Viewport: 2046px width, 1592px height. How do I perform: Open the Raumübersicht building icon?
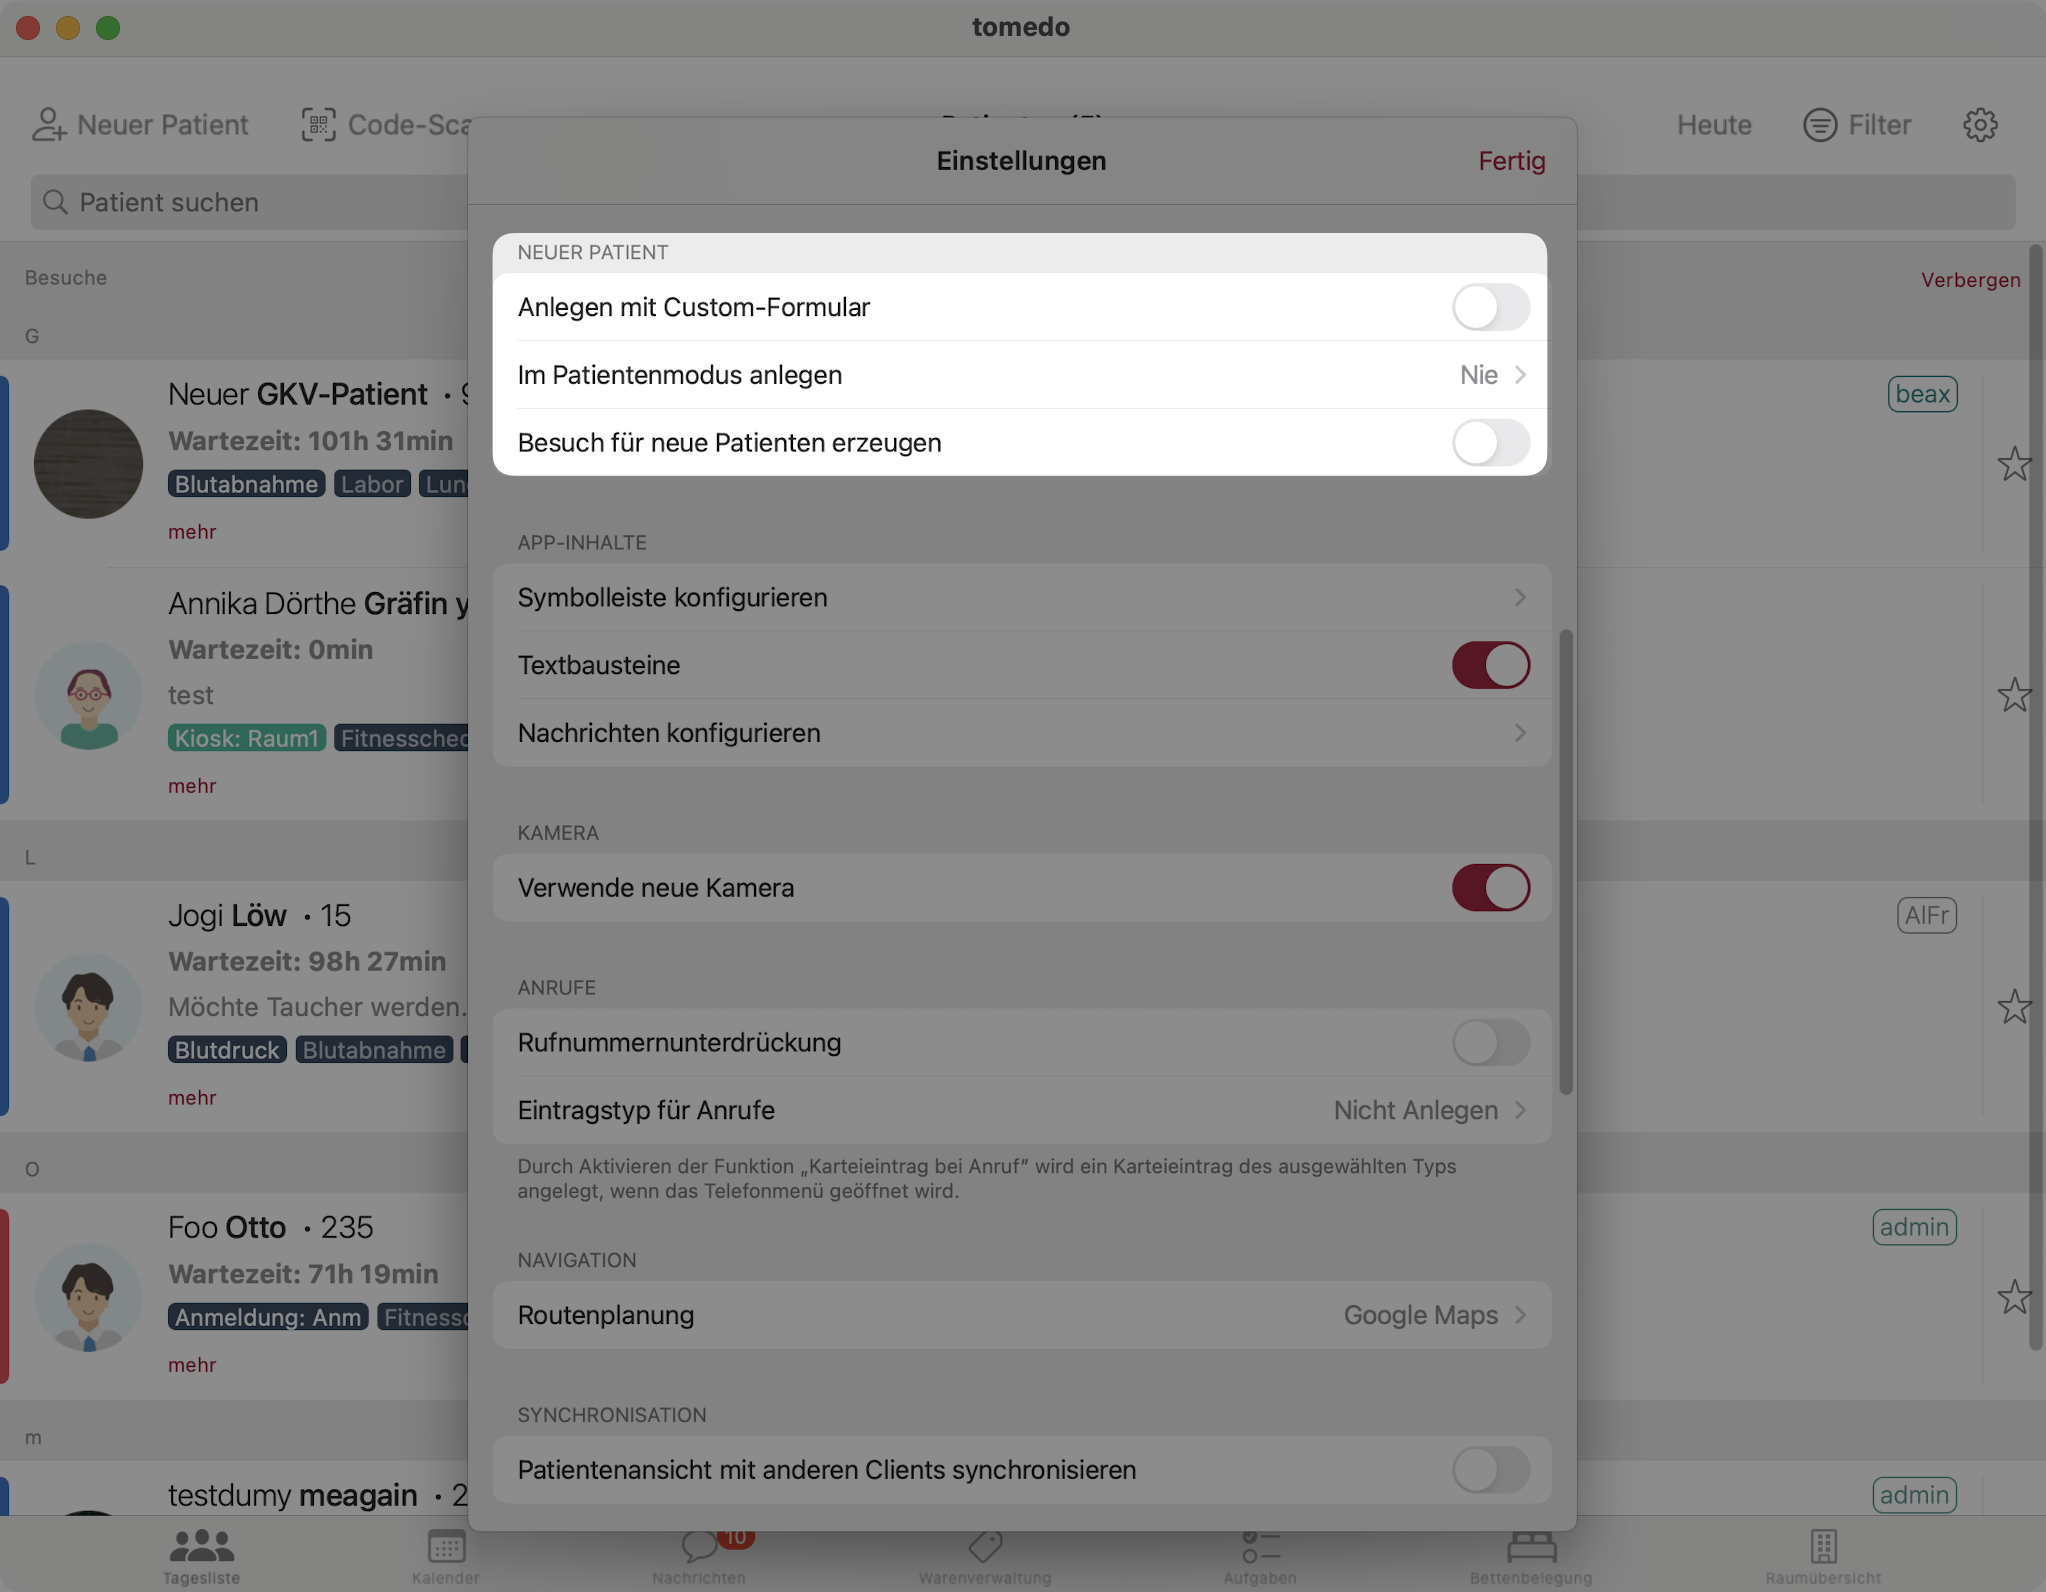point(1823,1546)
